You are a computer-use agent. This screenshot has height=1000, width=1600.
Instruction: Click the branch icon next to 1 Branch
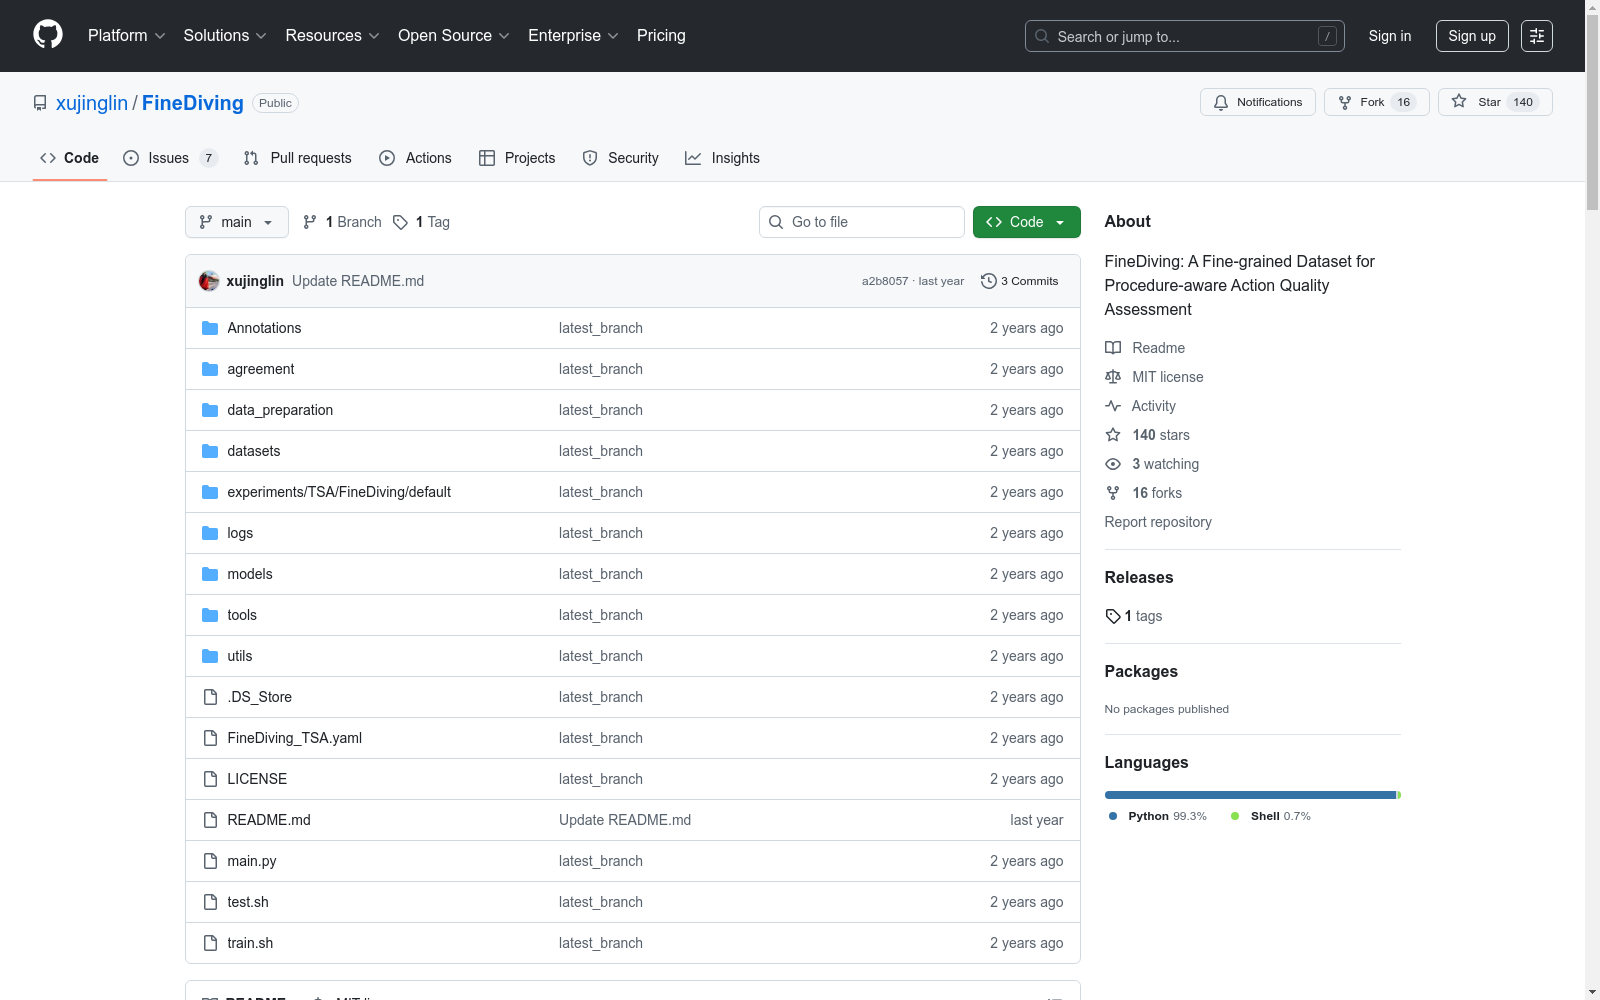point(310,222)
